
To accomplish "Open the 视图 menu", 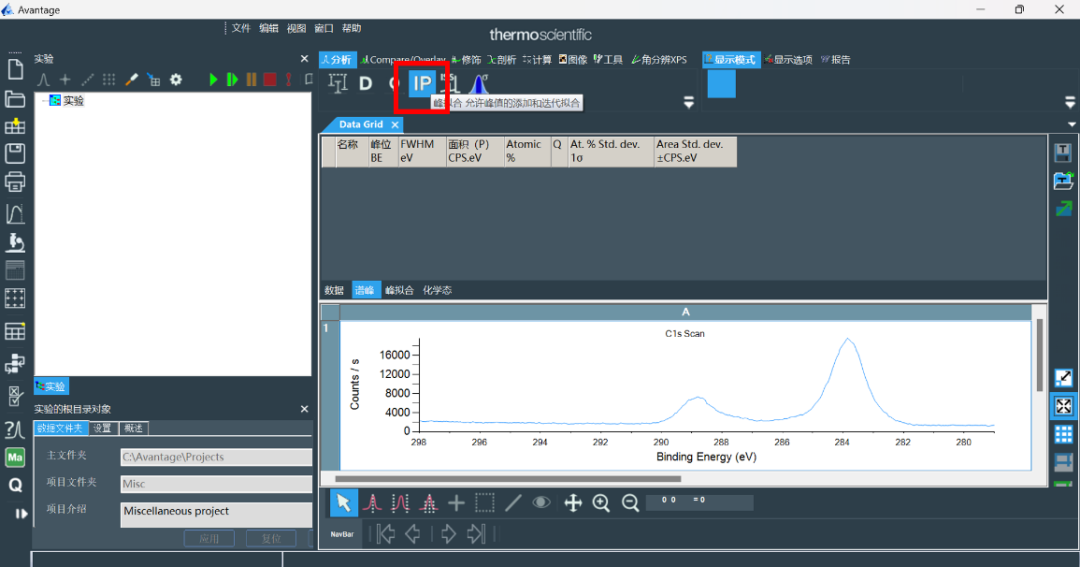I will tap(296, 28).
